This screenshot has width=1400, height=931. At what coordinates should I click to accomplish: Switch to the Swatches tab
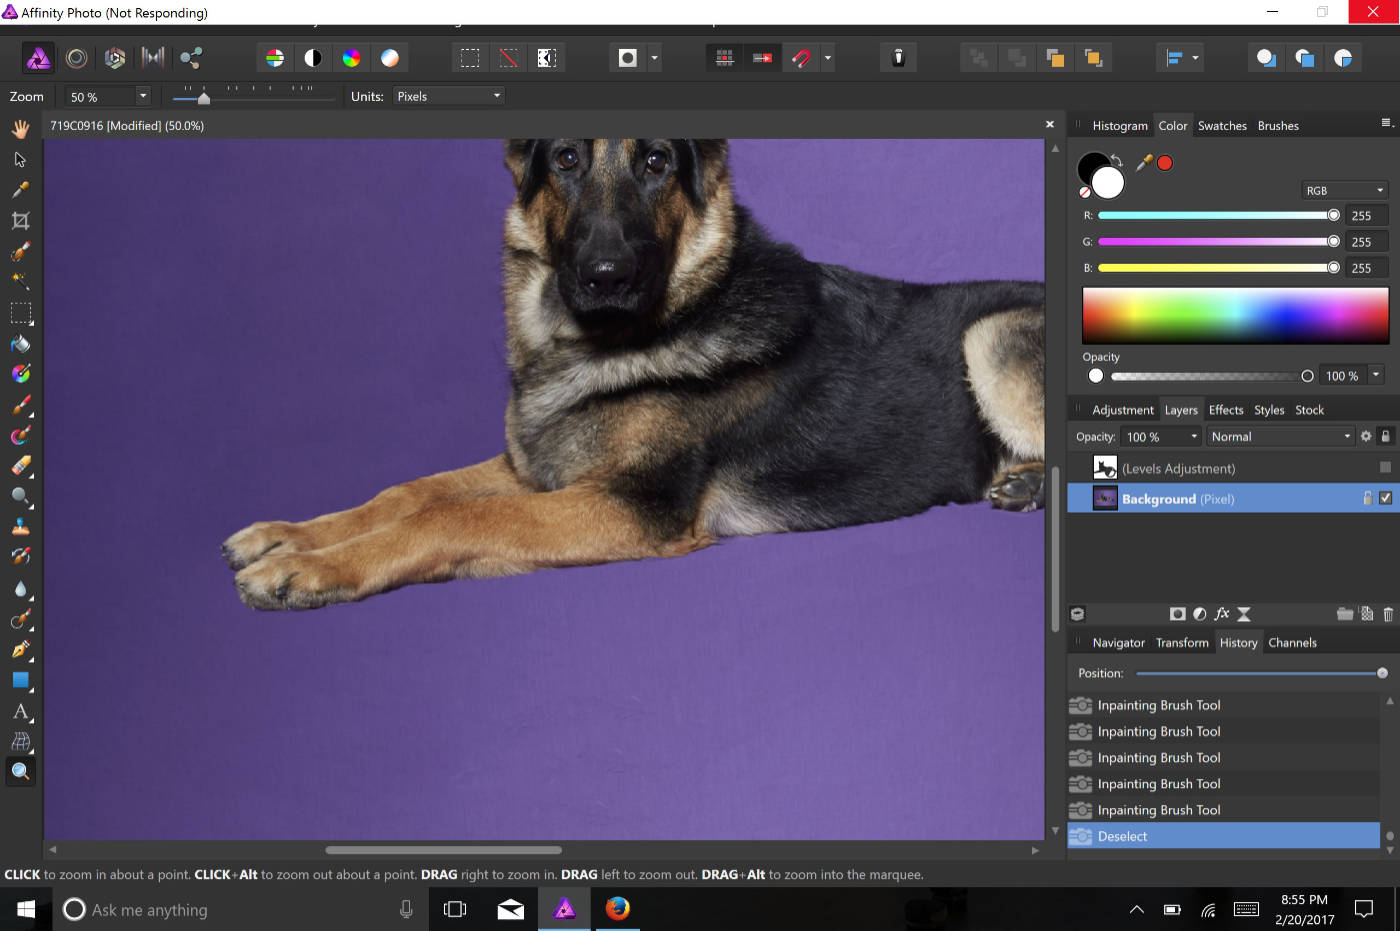[1222, 126]
